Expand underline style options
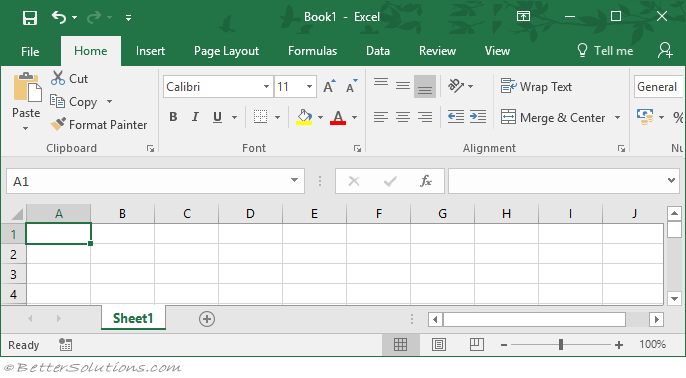The height and width of the screenshot is (378, 686). click(234, 117)
